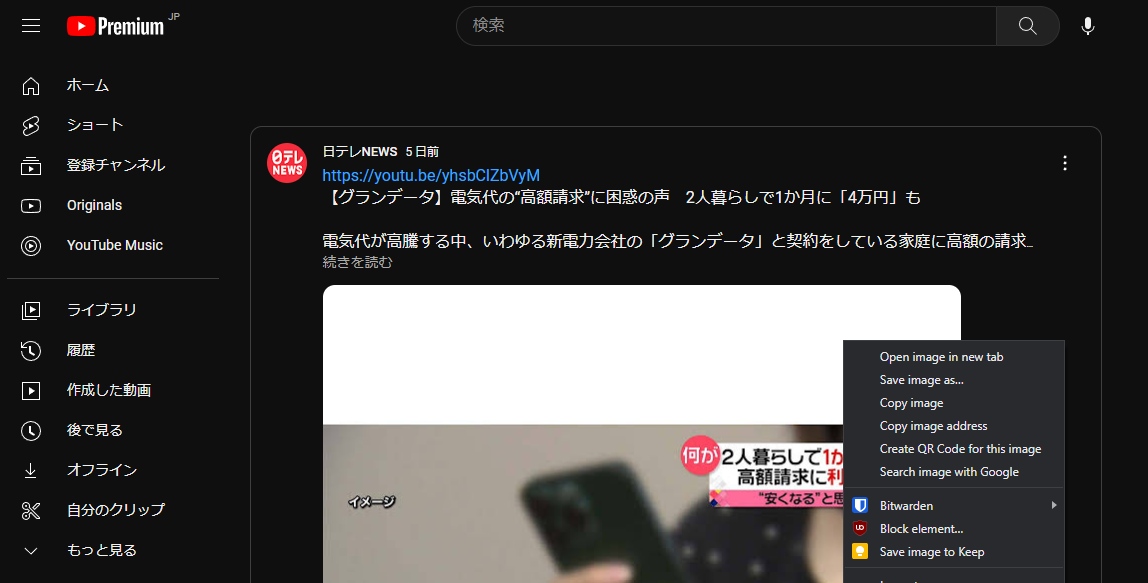This screenshot has height=583, width=1148.
Task: Click the 電気代が高騰する中 description line
Action: [x=678, y=241]
